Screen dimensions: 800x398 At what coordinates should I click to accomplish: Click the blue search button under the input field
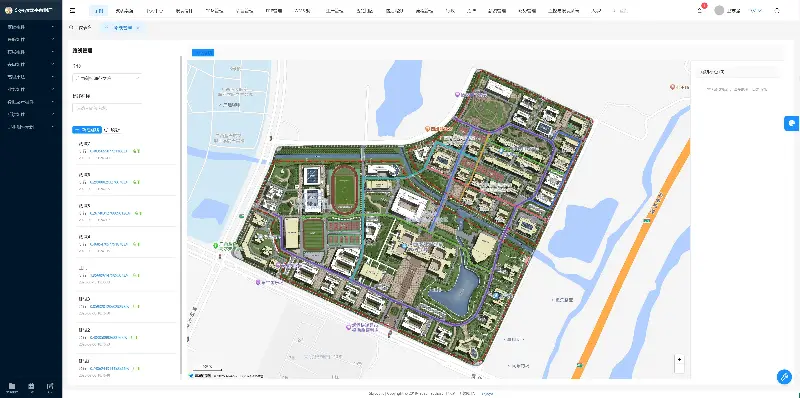coord(87,130)
